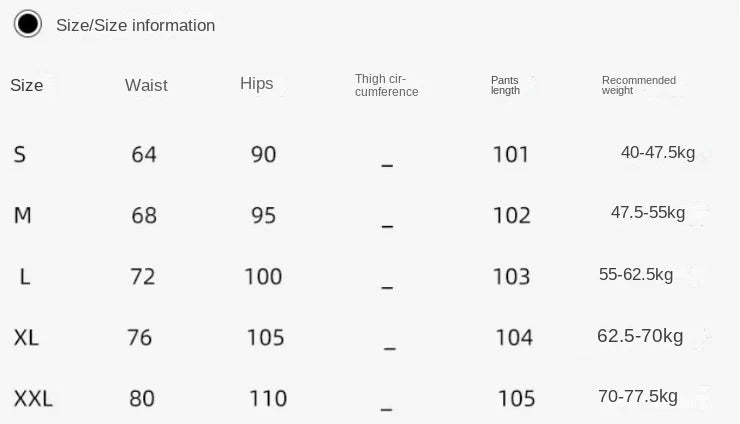Select the Hips column header
740x424 pixels.
(257, 84)
